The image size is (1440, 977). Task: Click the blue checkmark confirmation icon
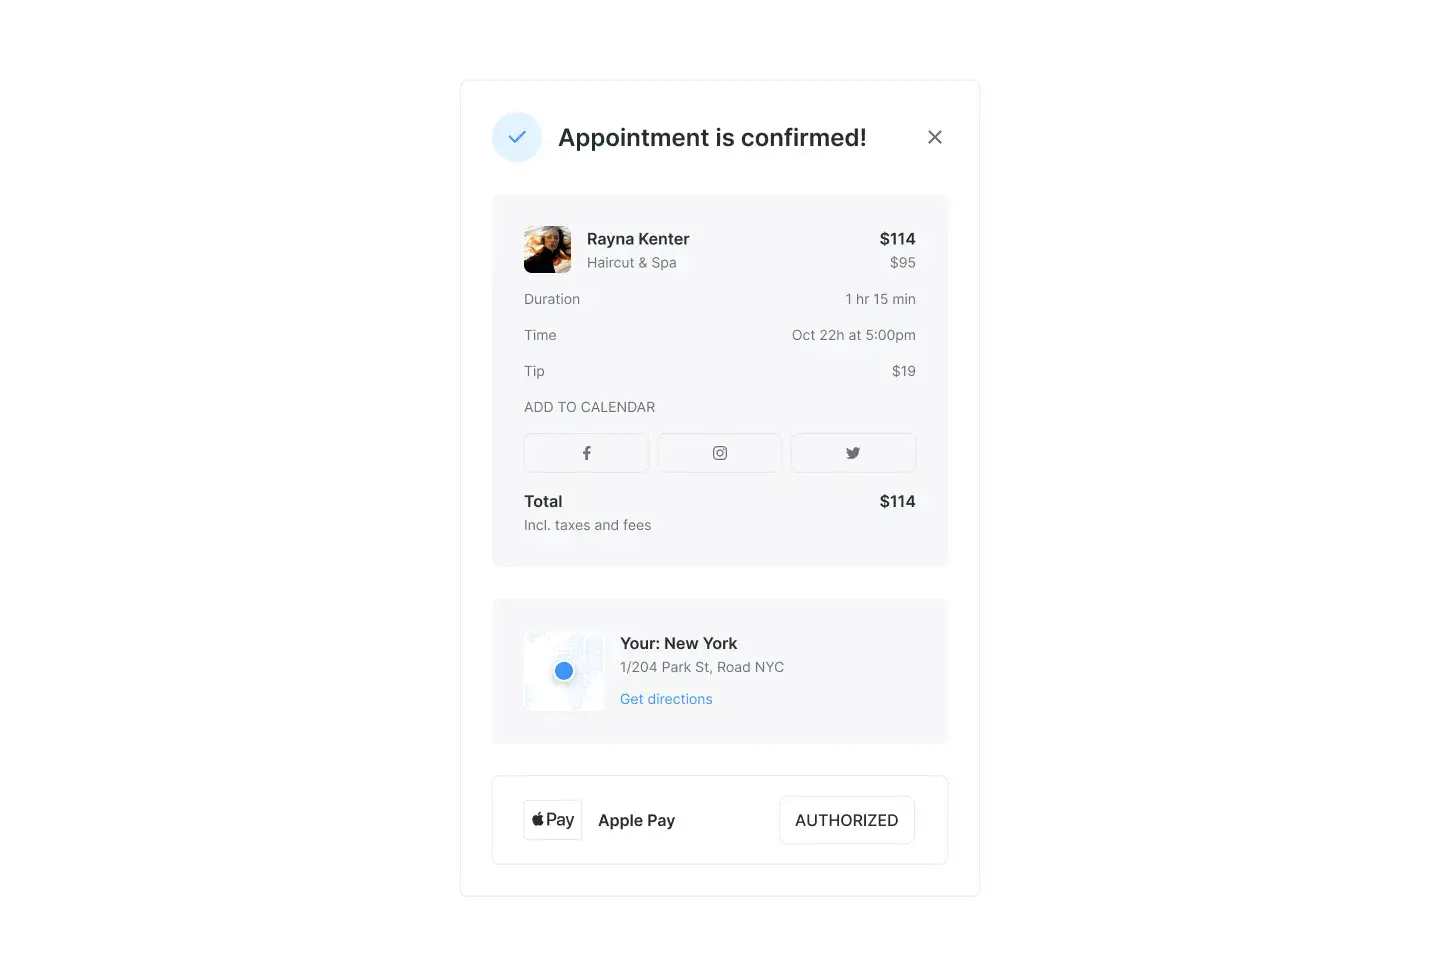(517, 137)
